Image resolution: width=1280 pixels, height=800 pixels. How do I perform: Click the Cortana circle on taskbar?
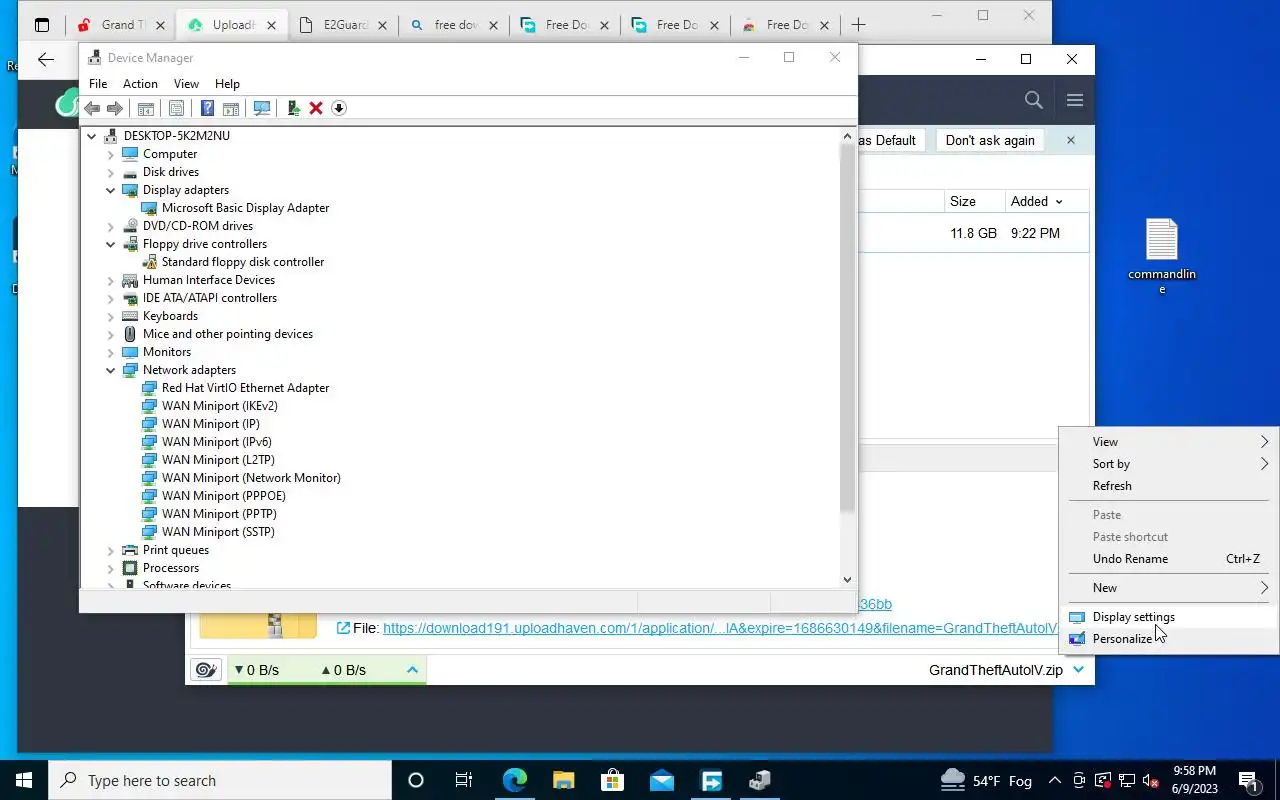pyautogui.click(x=416, y=780)
